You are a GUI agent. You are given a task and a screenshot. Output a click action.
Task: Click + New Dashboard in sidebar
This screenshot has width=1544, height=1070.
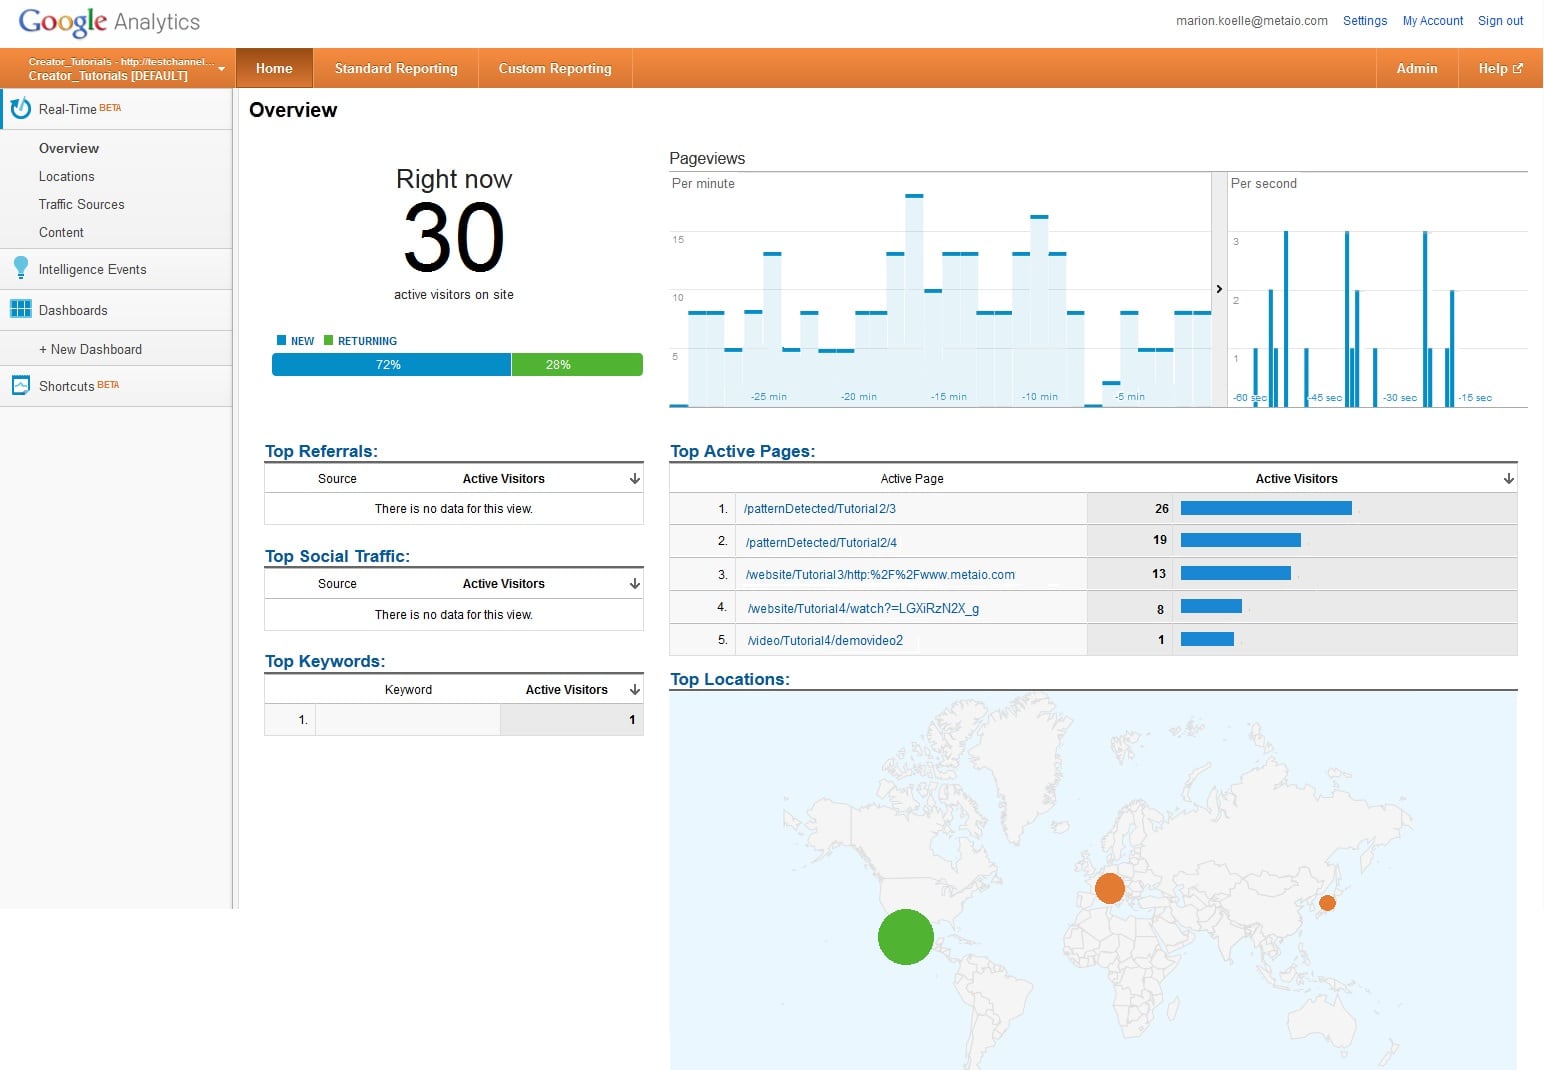(90, 349)
